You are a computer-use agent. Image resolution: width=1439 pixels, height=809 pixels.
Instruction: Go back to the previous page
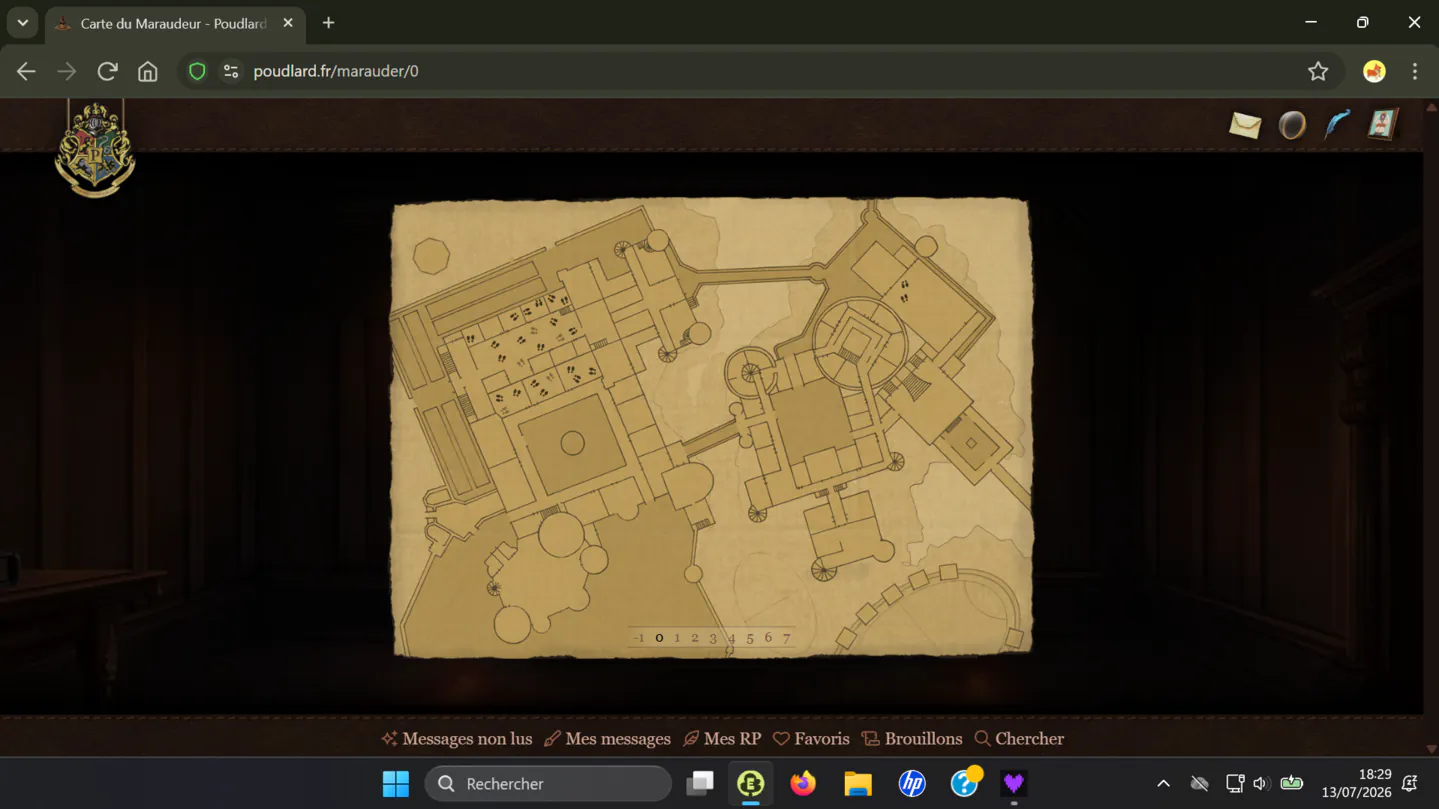(26, 71)
